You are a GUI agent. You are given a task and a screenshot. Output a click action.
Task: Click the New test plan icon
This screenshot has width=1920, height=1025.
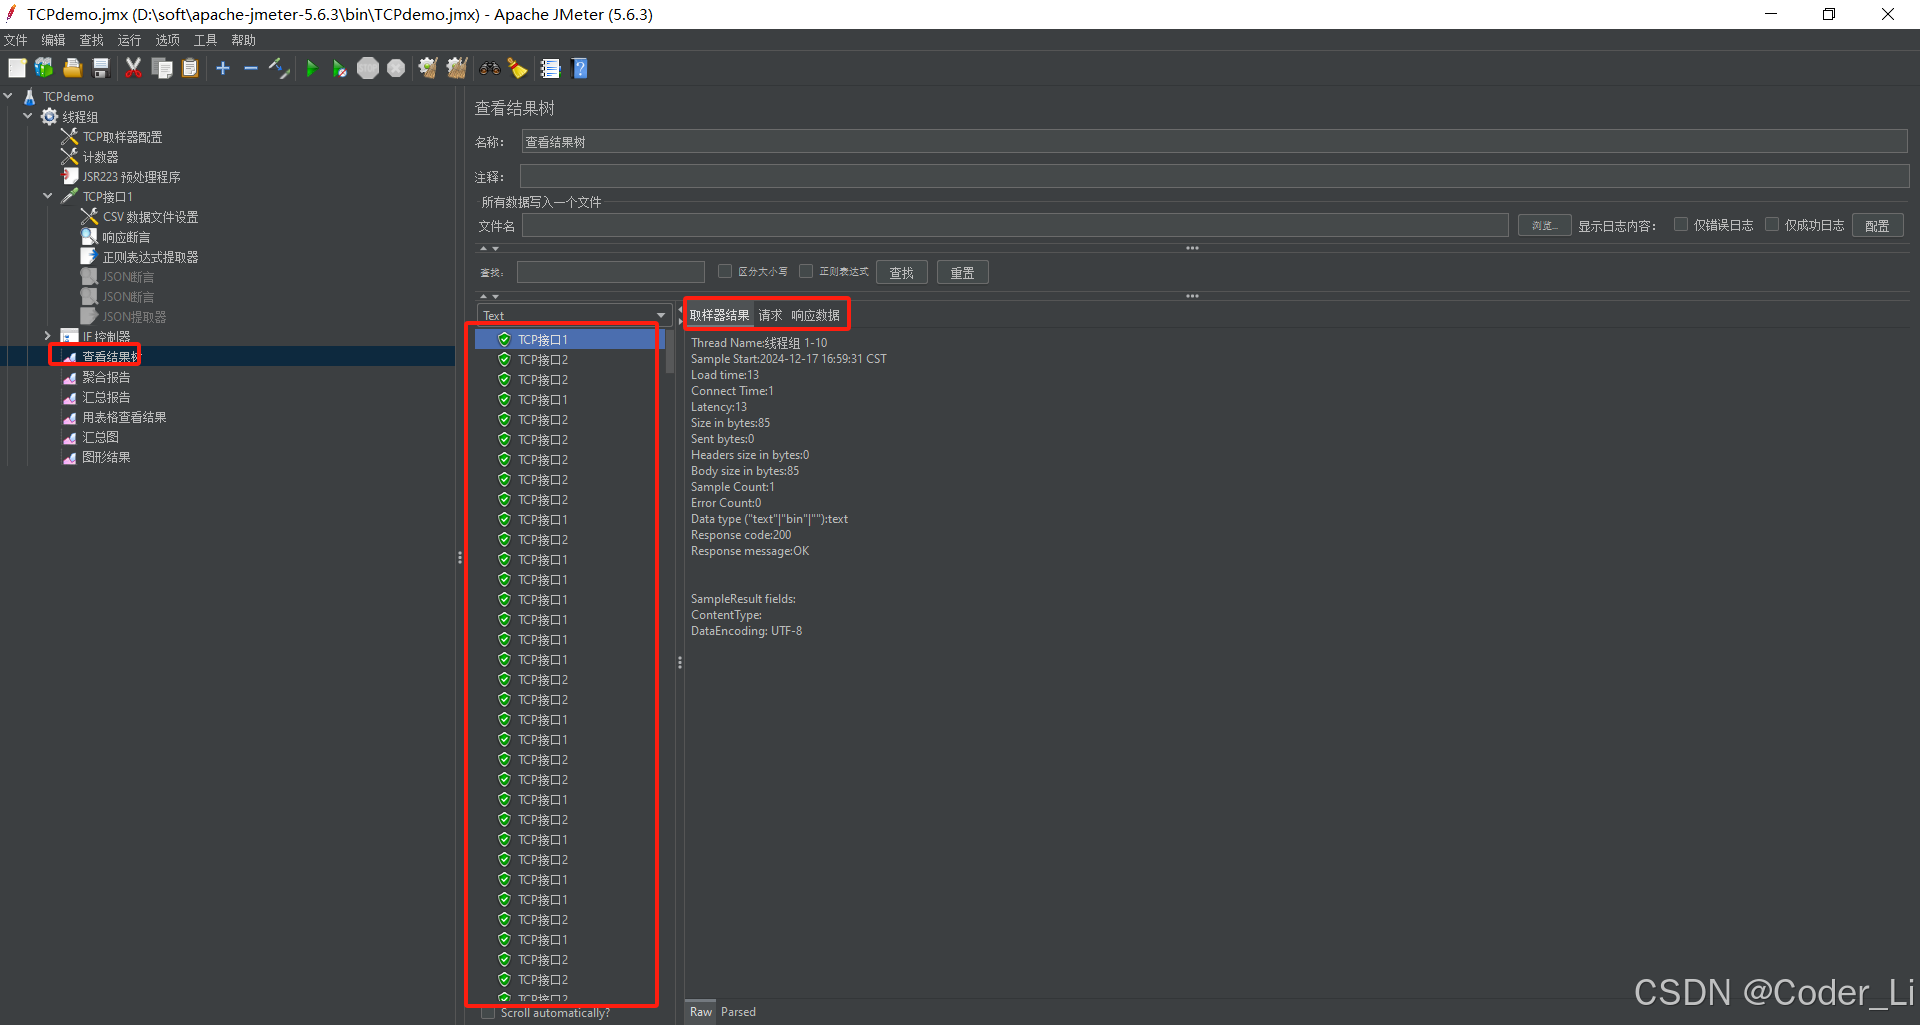pyautogui.click(x=17, y=68)
